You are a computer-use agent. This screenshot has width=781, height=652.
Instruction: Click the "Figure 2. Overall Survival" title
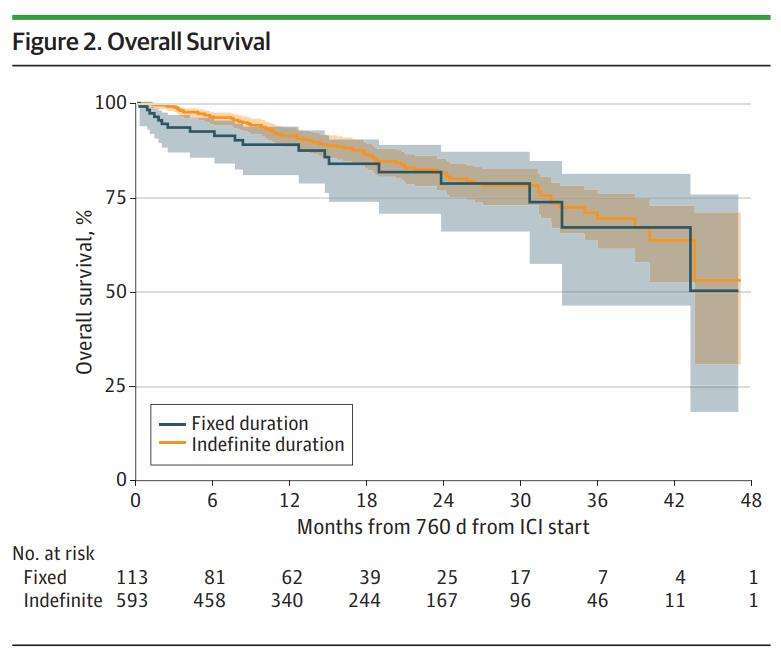(x=140, y=42)
